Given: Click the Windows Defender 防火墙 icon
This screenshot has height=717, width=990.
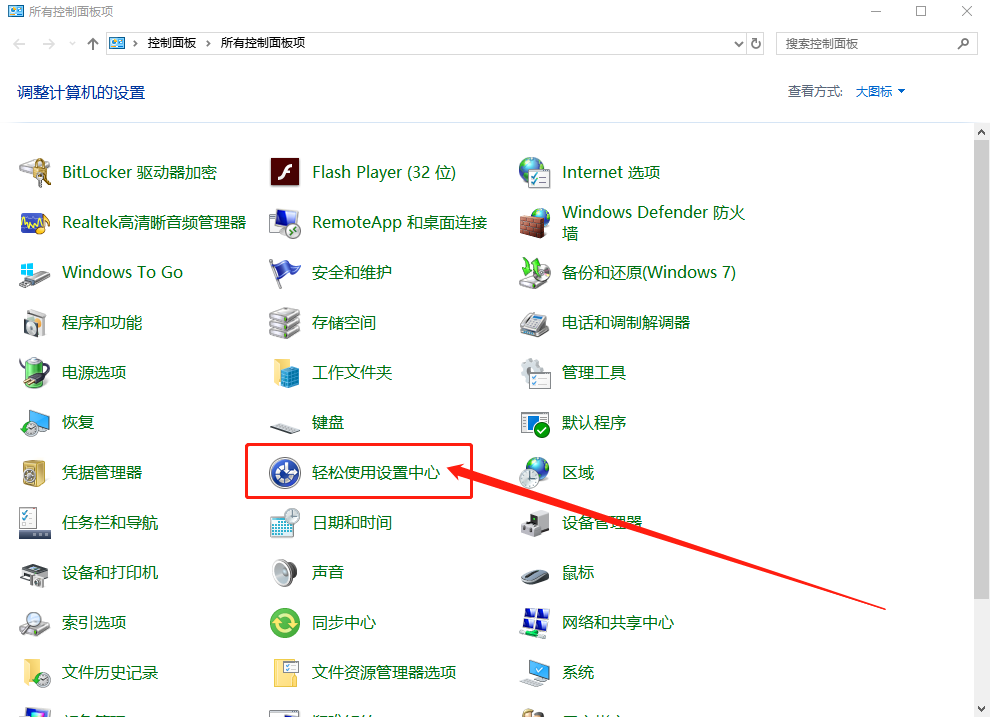Looking at the screenshot, I should (535, 222).
